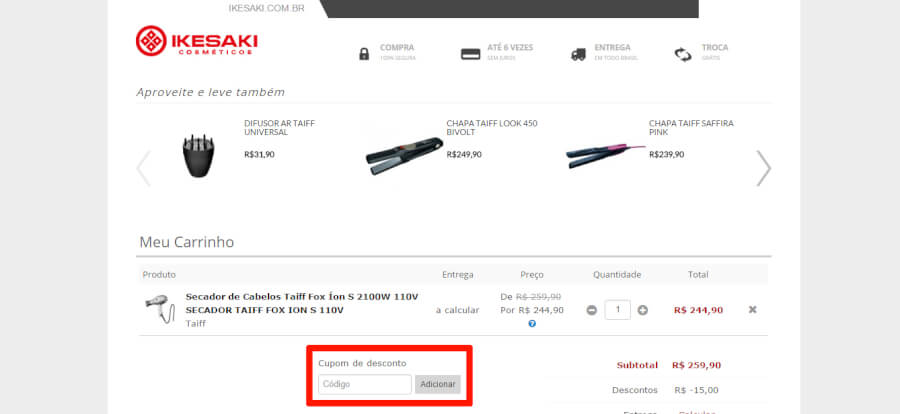The width and height of the screenshot is (900, 414).
Task: Click the quantity input box
Action: (x=618, y=310)
